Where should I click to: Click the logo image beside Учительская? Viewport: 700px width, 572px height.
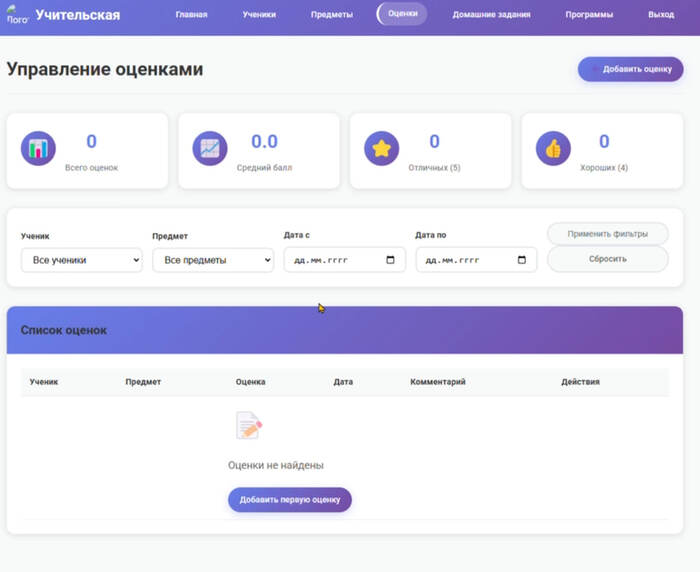coord(17,15)
